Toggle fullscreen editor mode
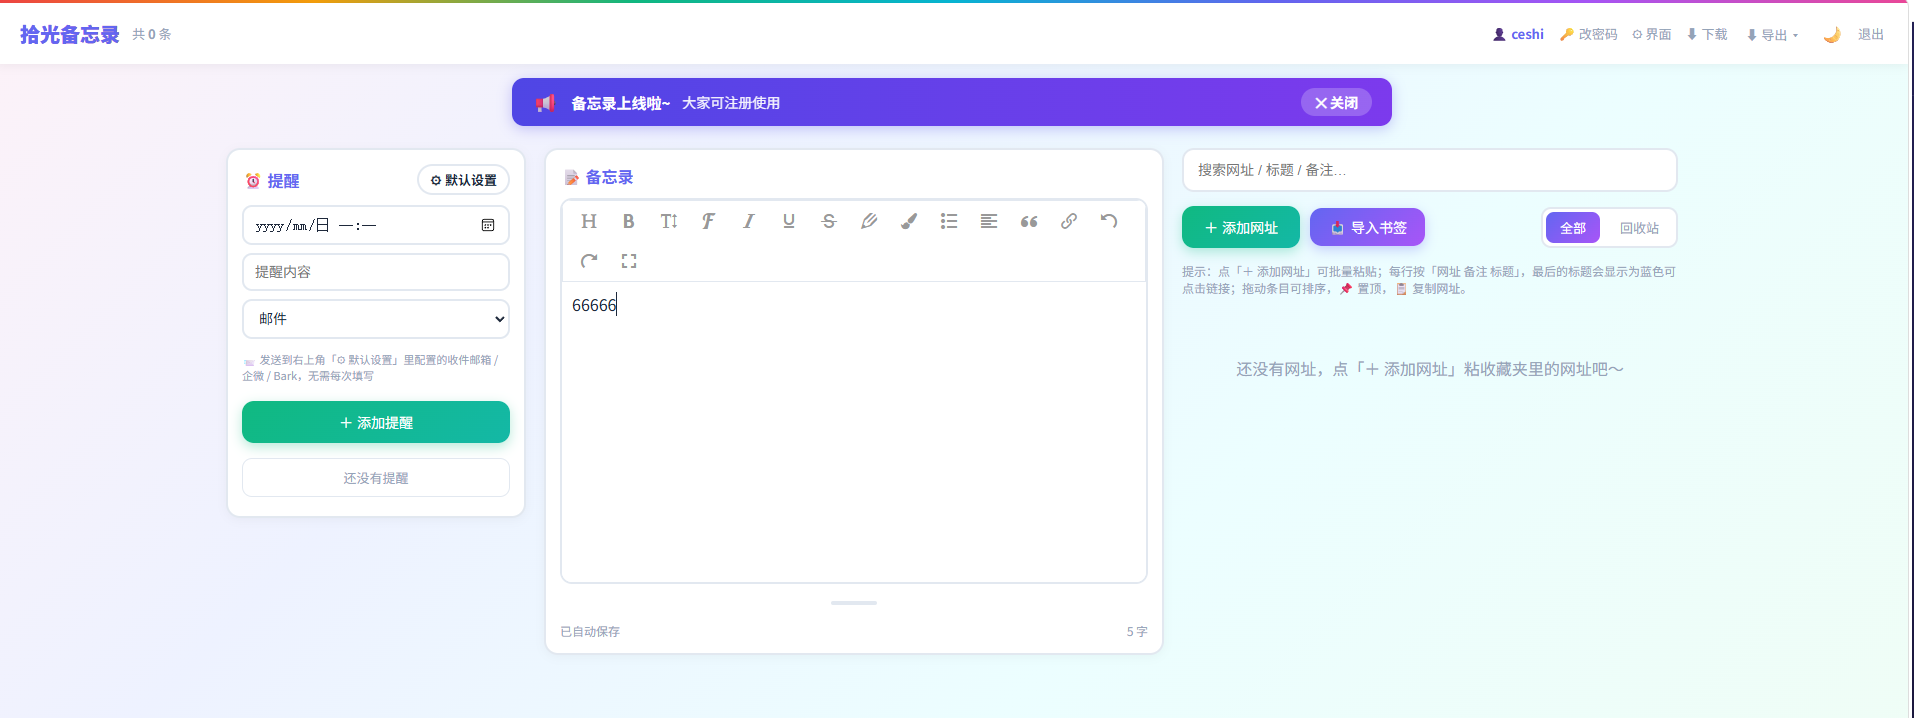Viewport: 1914px width, 718px height. pyautogui.click(x=629, y=261)
